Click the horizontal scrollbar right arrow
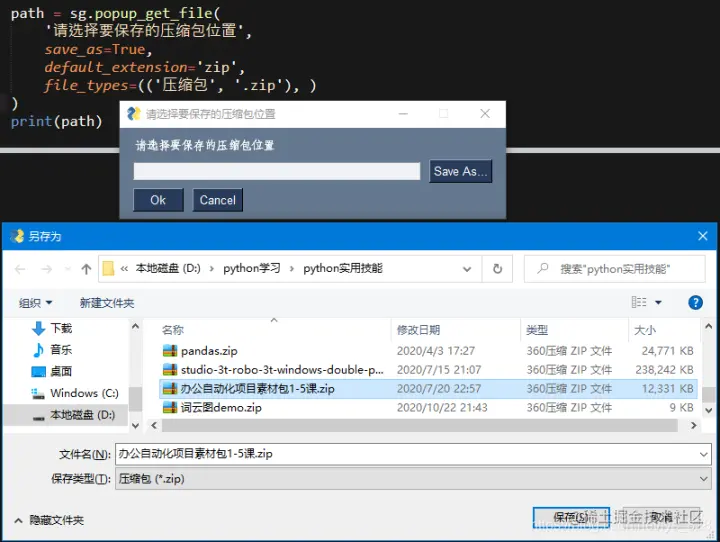This screenshot has width=720, height=542. coord(693,426)
